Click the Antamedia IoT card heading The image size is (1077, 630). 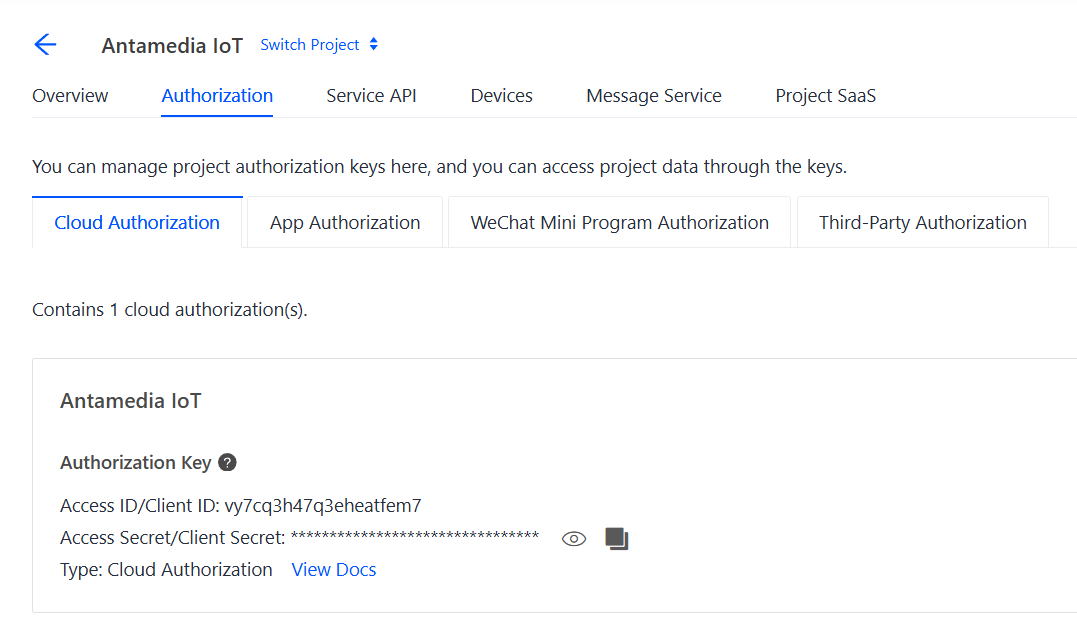(x=131, y=401)
